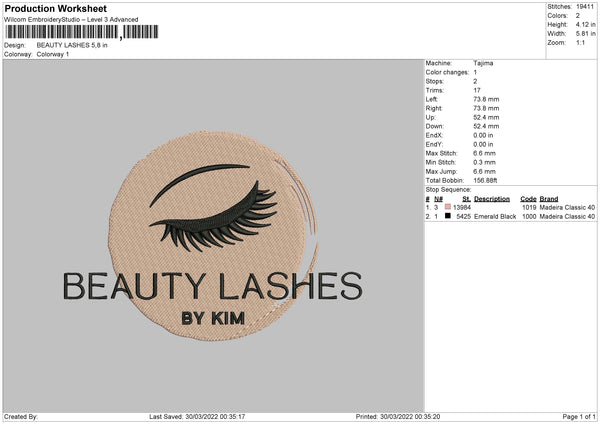Select the design name 'BEAUTY LASHES 5,8 in'
This screenshot has height=424, width=600.
click(x=72, y=45)
